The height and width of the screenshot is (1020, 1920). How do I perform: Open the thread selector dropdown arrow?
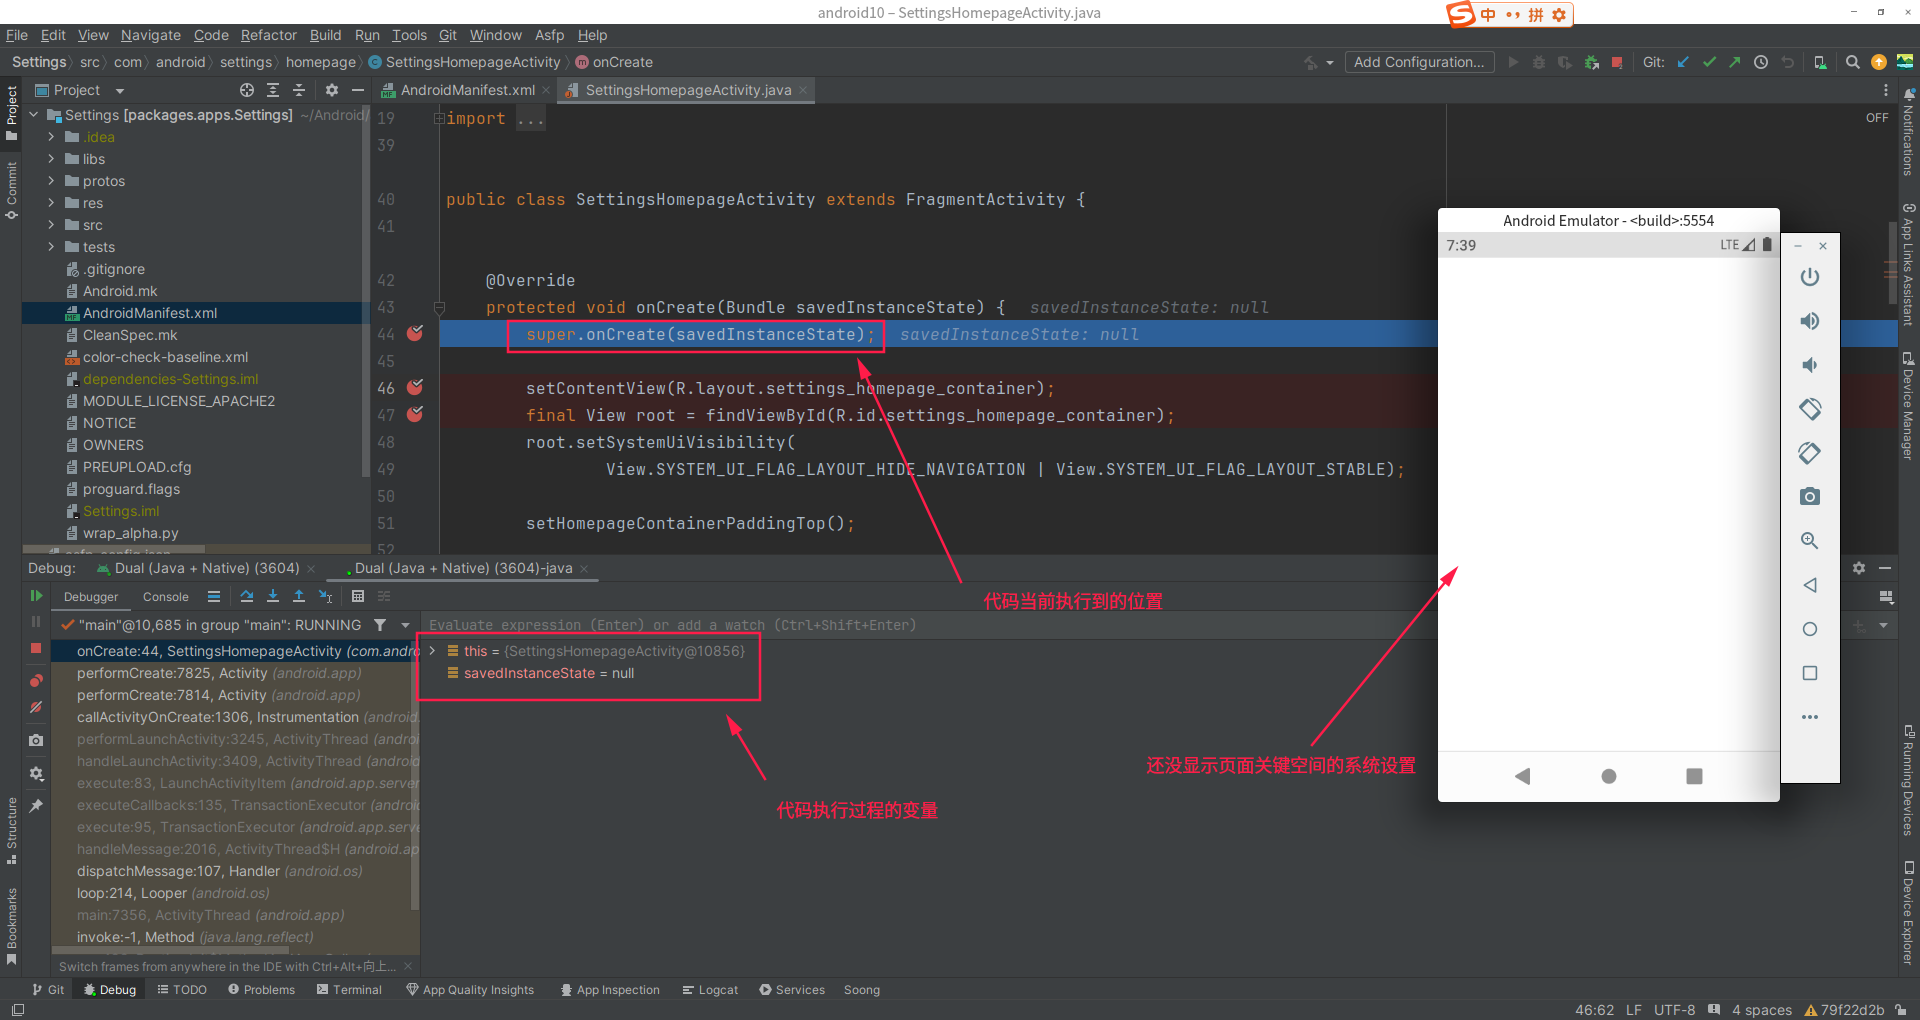point(405,625)
